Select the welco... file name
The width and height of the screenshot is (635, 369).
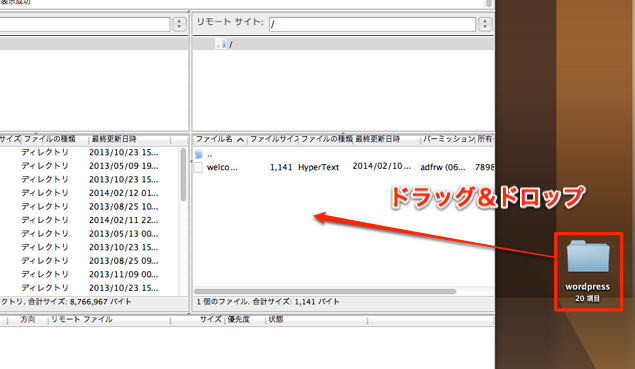[222, 167]
